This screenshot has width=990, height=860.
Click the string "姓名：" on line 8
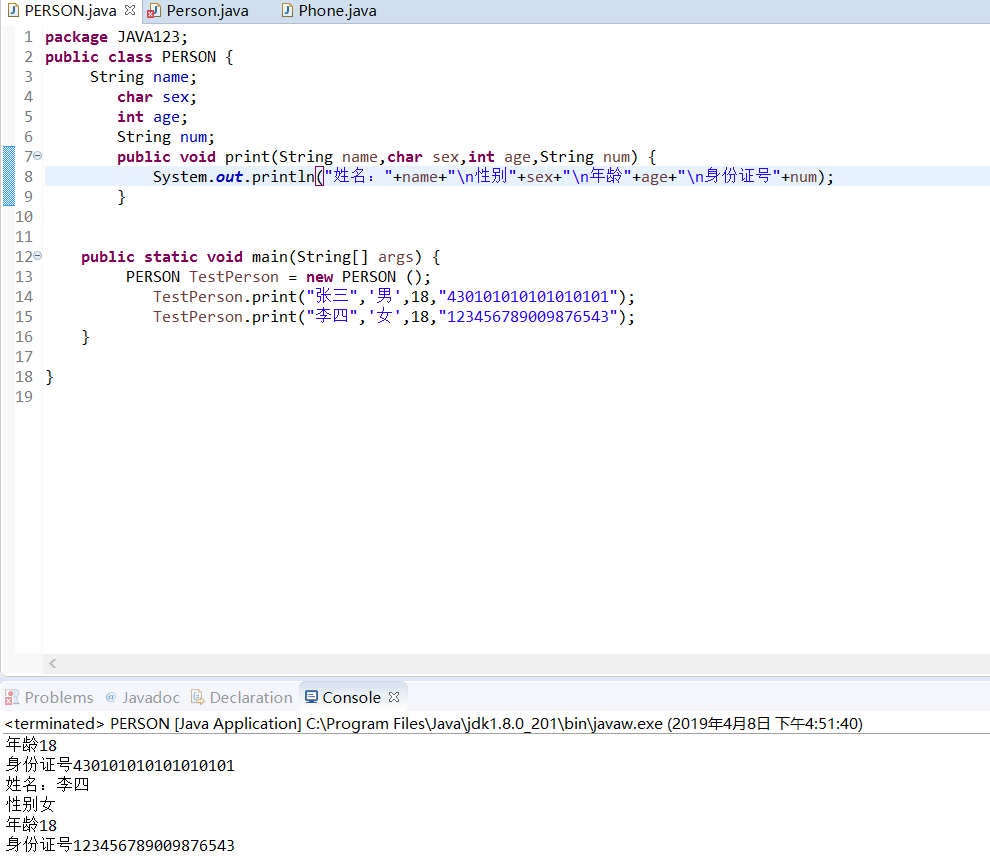pyautogui.click(x=359, y=176)
